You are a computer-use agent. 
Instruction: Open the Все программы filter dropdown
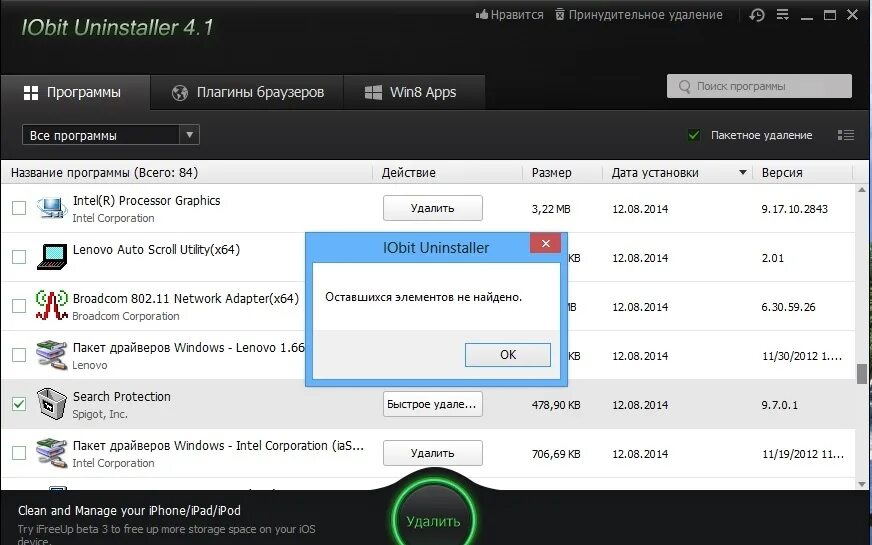(x=111, y=135)
